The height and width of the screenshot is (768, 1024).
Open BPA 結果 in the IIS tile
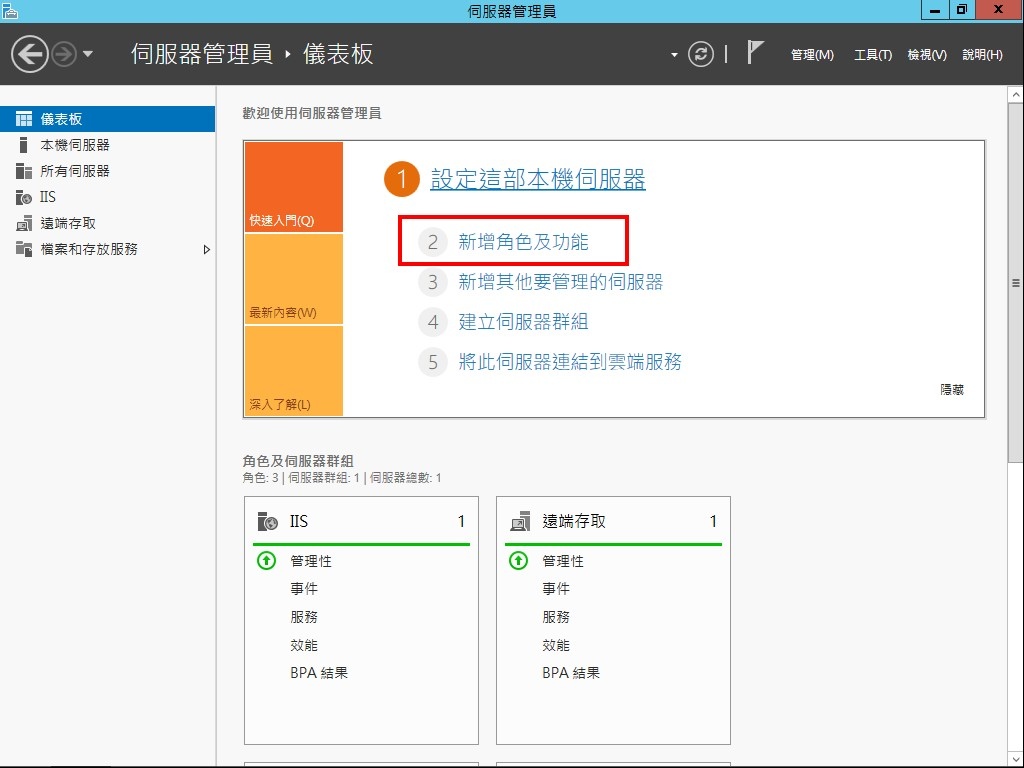pos(319,673)
